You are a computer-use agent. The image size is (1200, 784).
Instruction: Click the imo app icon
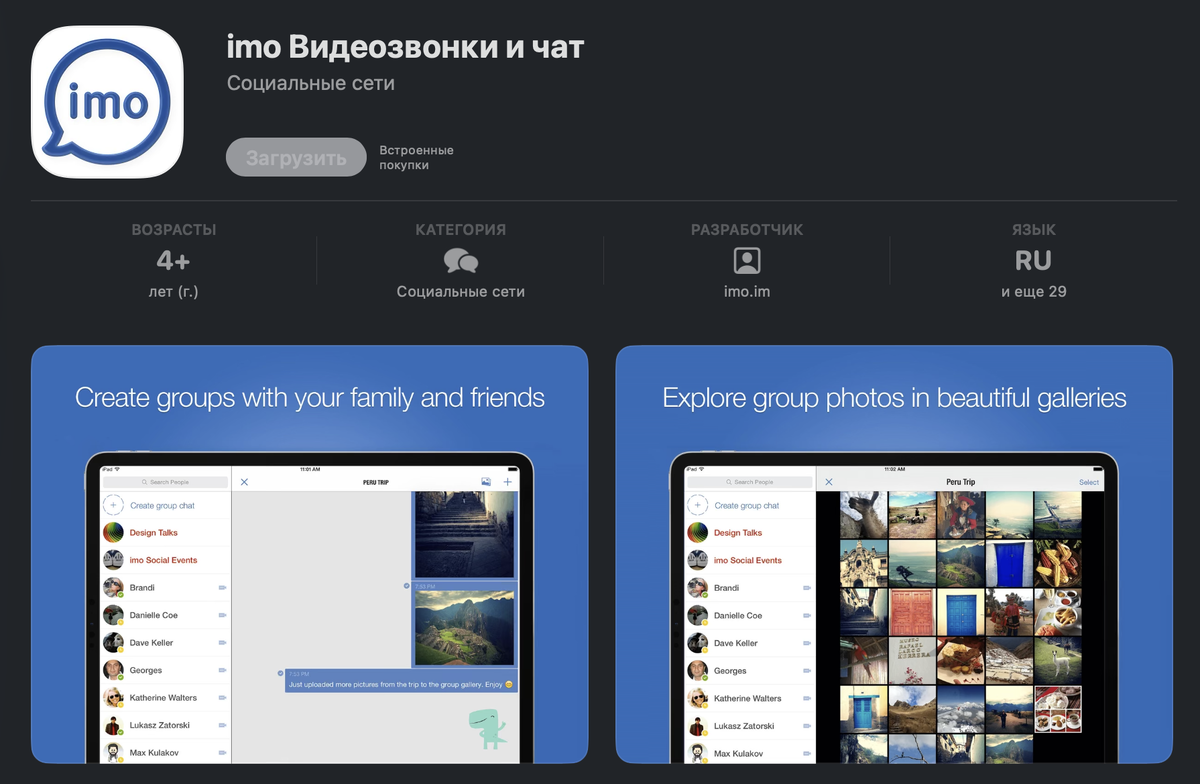coord(107,102)
